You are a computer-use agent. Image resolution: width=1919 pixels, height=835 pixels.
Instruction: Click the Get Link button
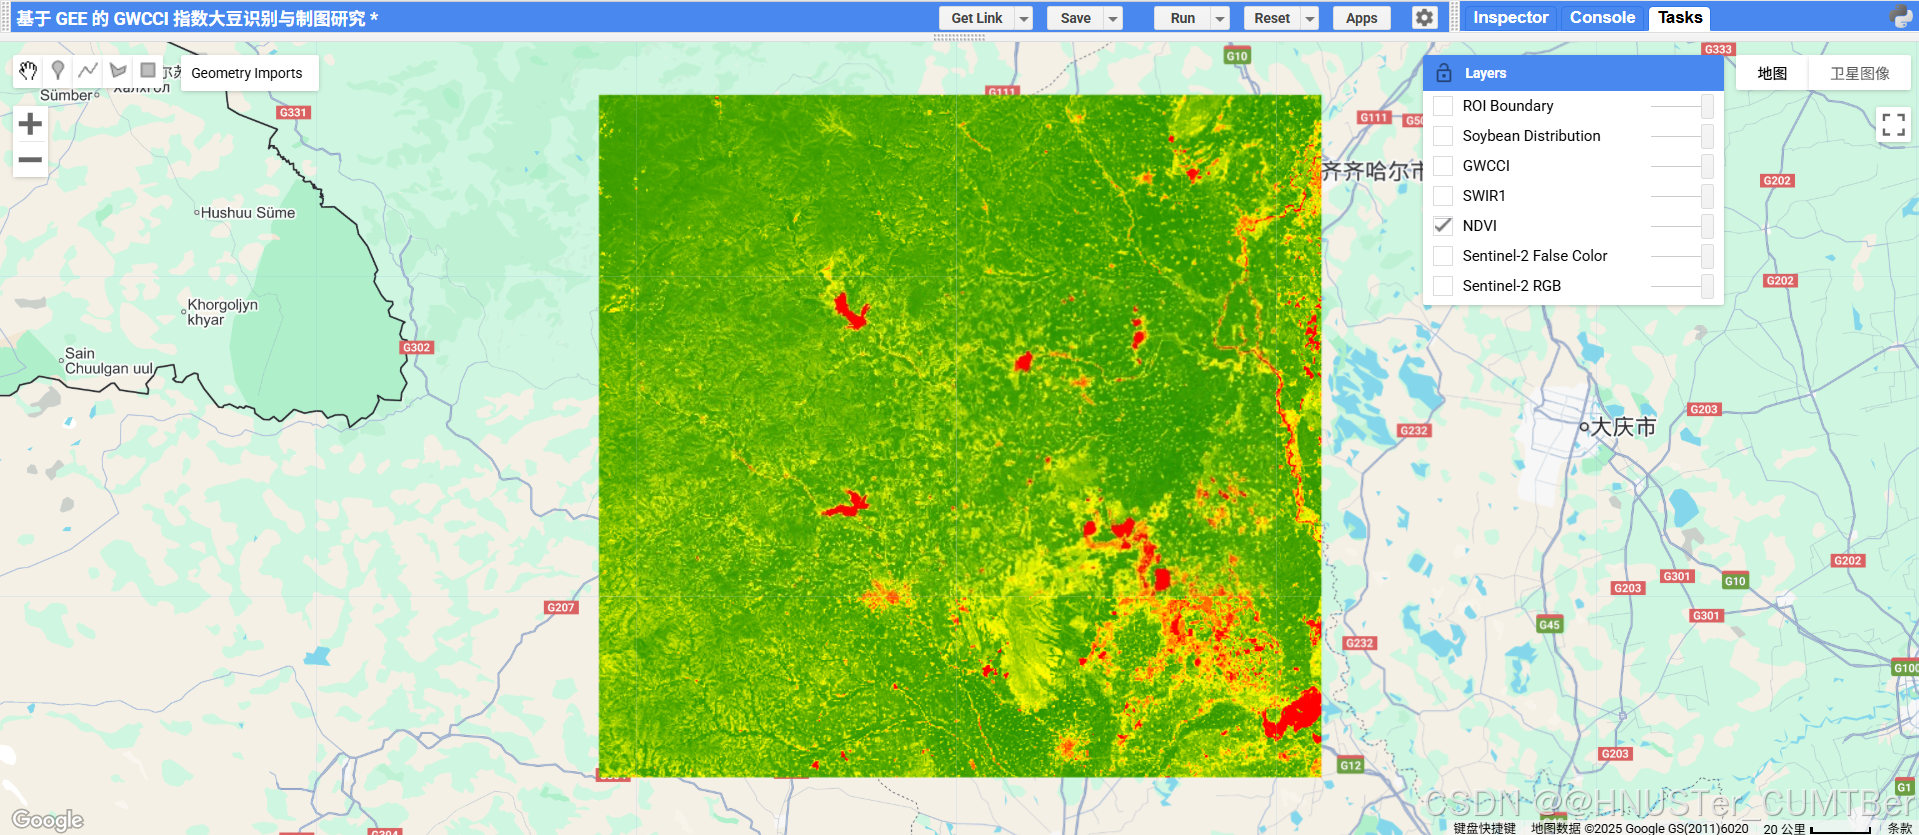point(977,18)
